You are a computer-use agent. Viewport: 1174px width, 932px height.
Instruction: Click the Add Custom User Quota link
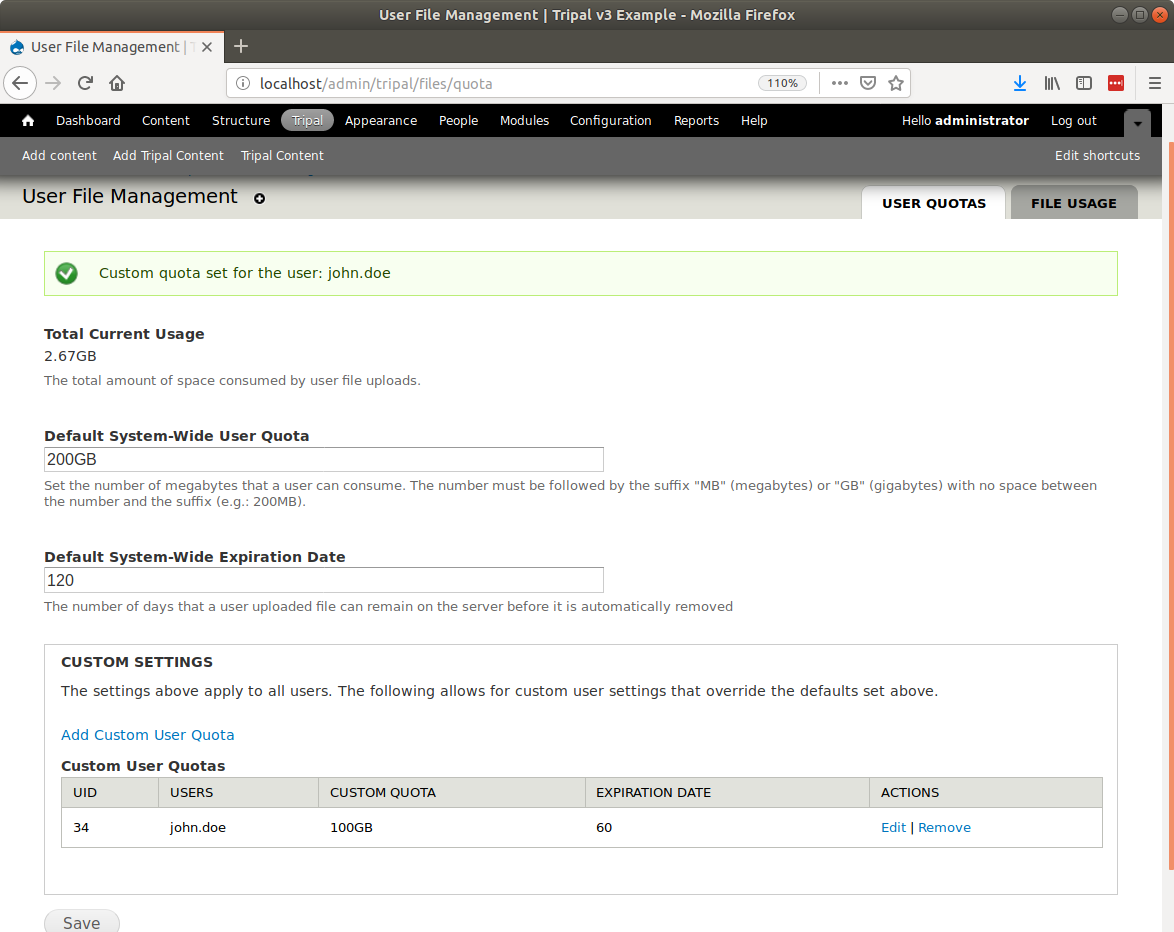point(148,735)
